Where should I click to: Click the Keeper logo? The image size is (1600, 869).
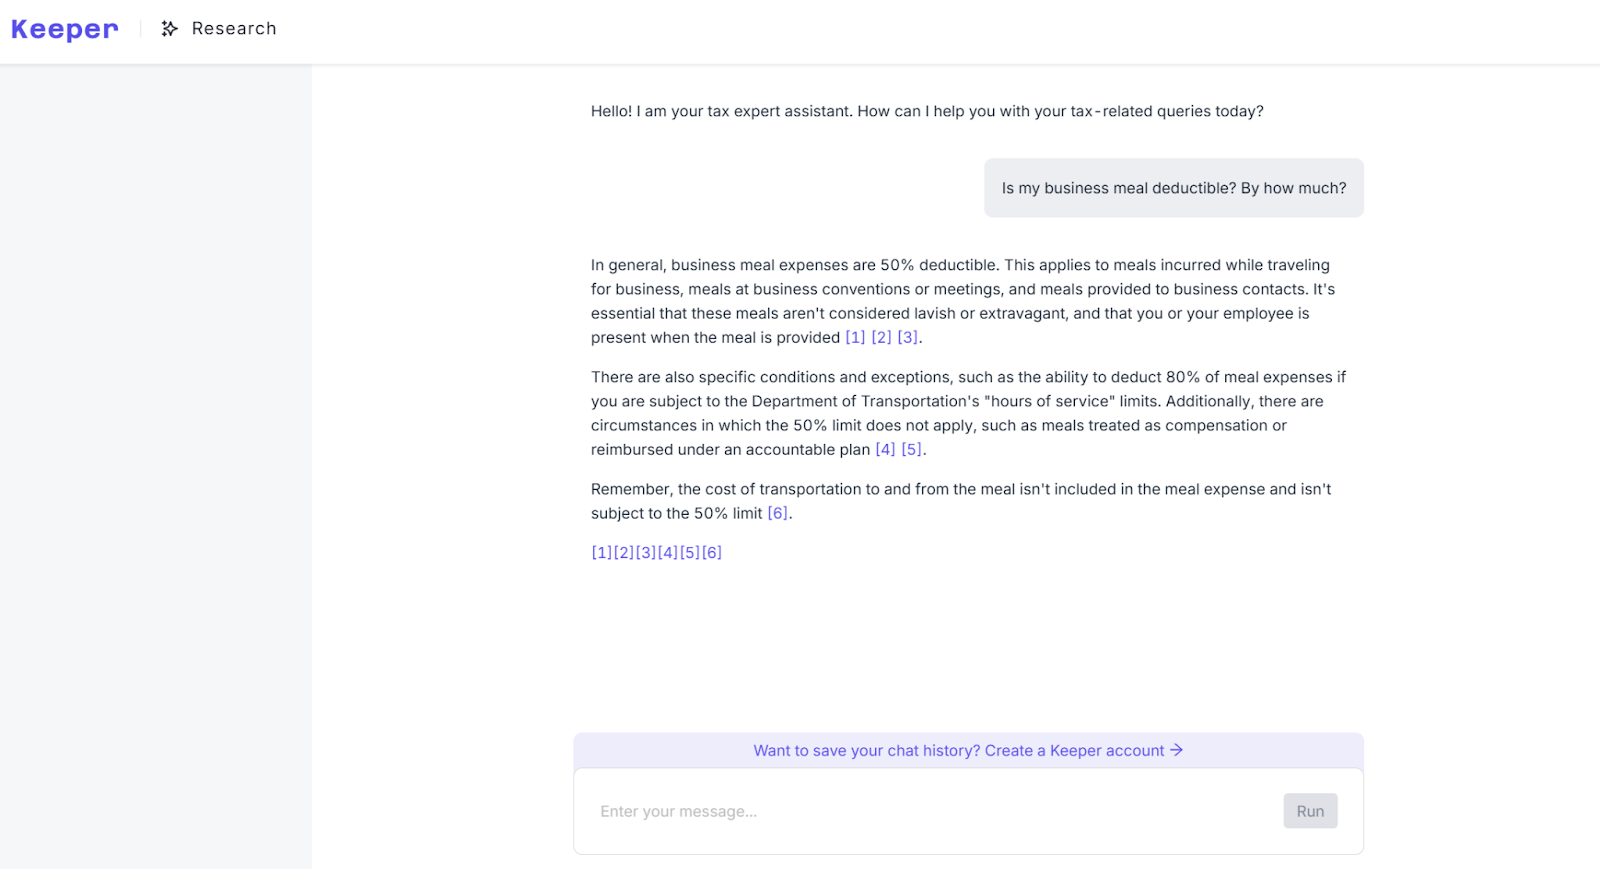point(65,30)
